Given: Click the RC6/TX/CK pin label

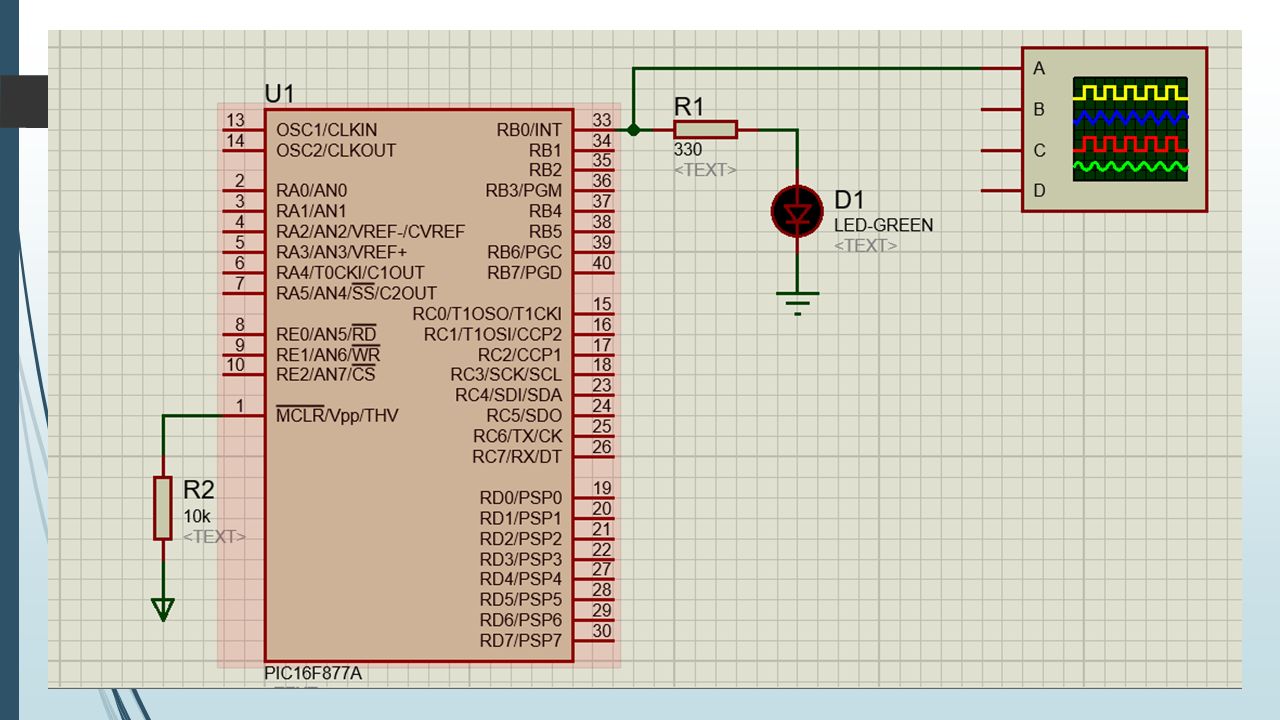Looking at the screenshot, I should (518, 436).
